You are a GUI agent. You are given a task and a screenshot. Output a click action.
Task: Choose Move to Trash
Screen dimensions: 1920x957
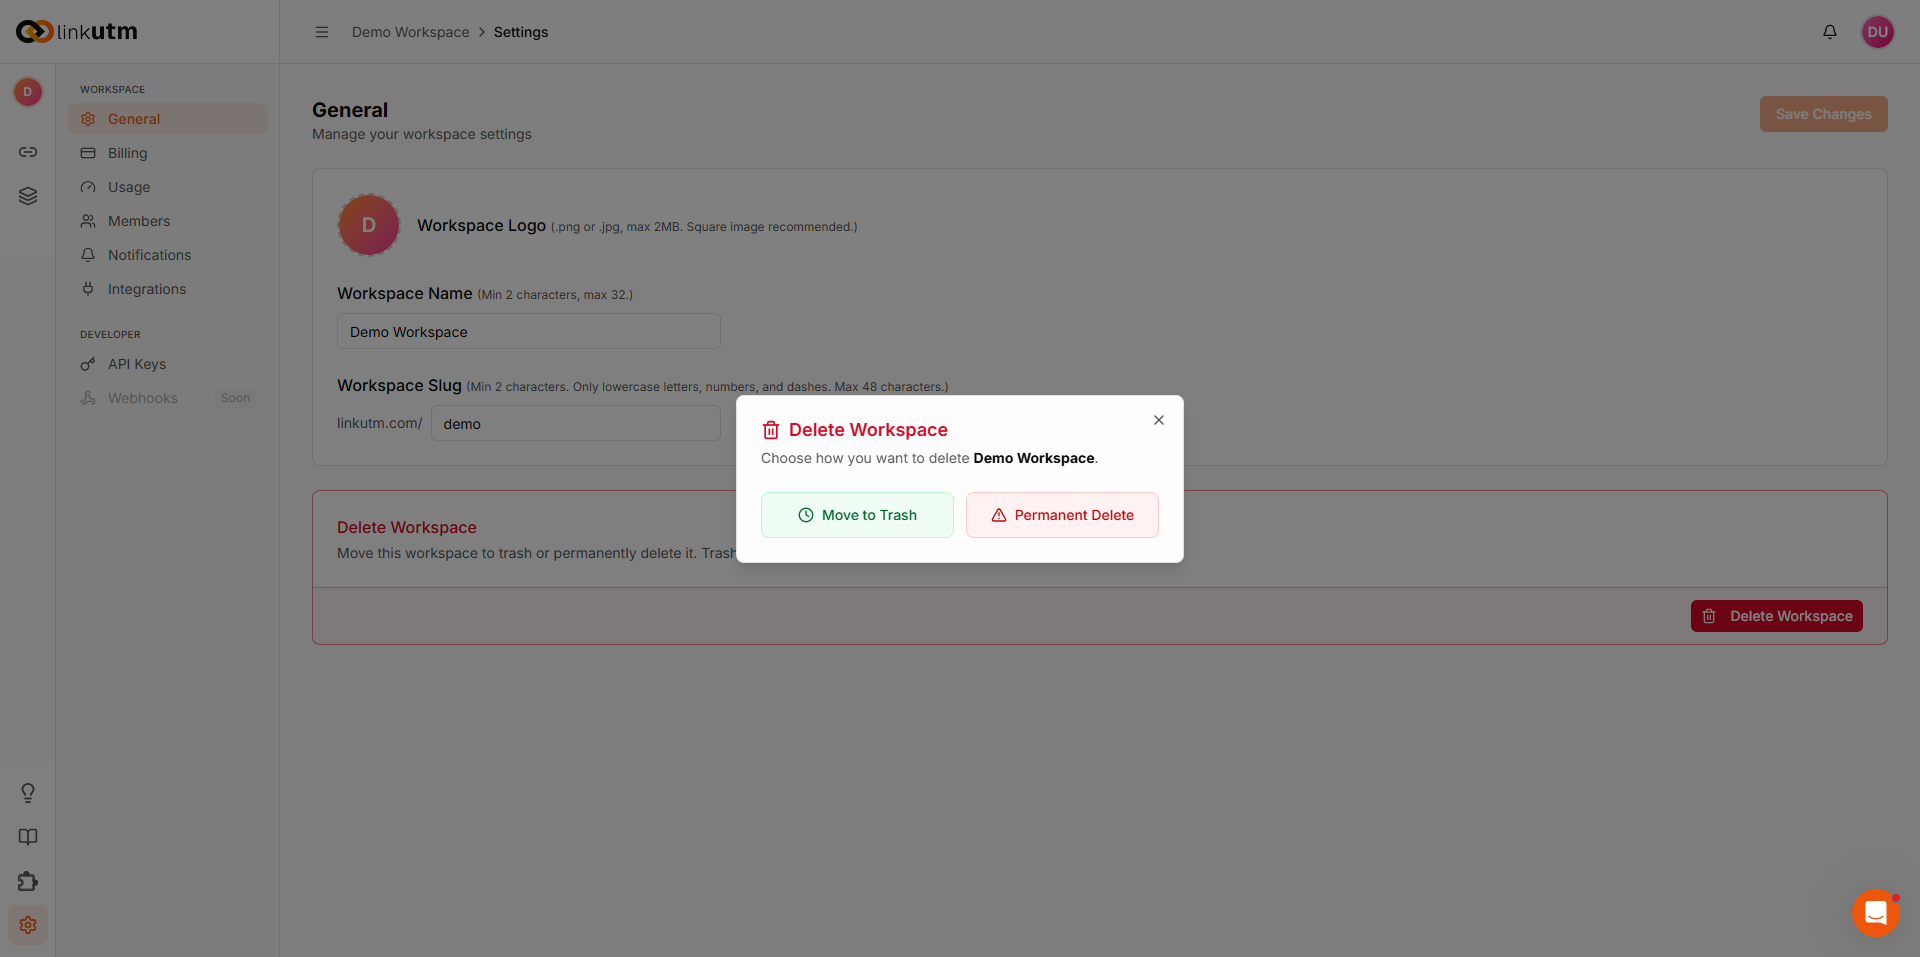pyautogui.click(x=857, y=515)
